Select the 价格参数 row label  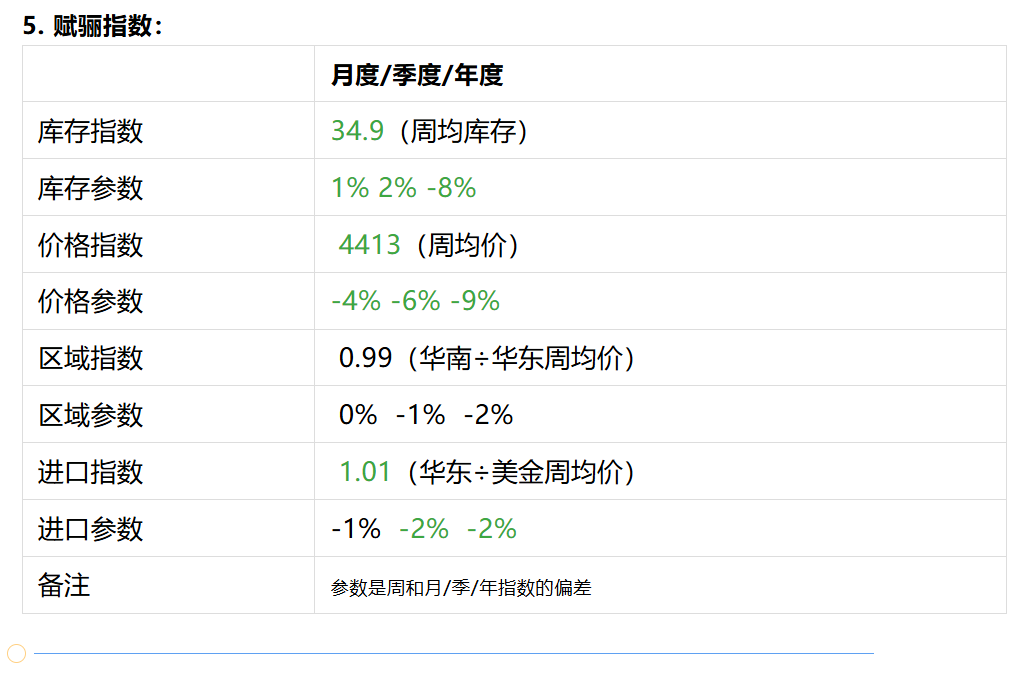click(x=91, y=301)
